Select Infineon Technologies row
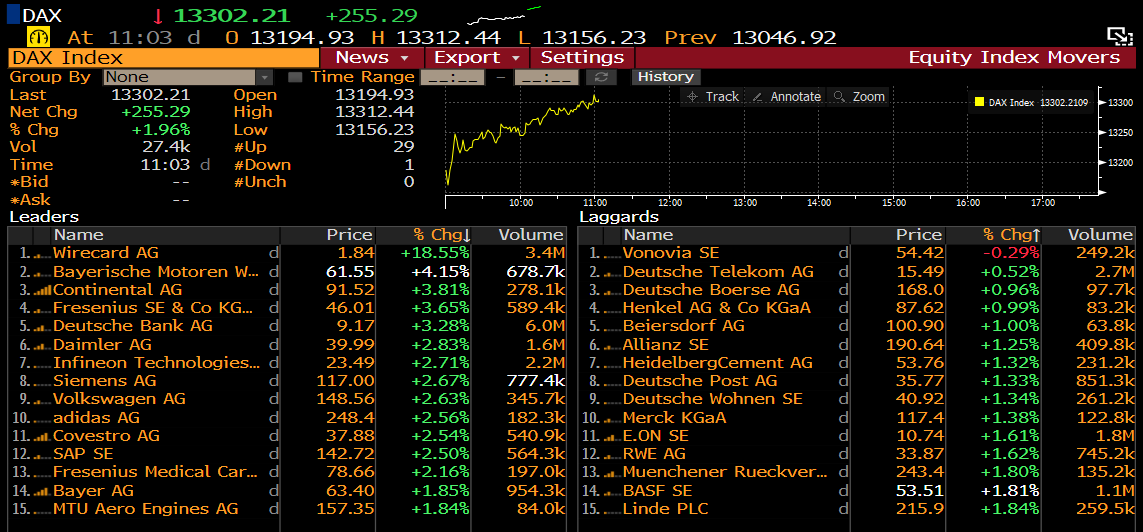1143x532 pixels. pos(286,362)
